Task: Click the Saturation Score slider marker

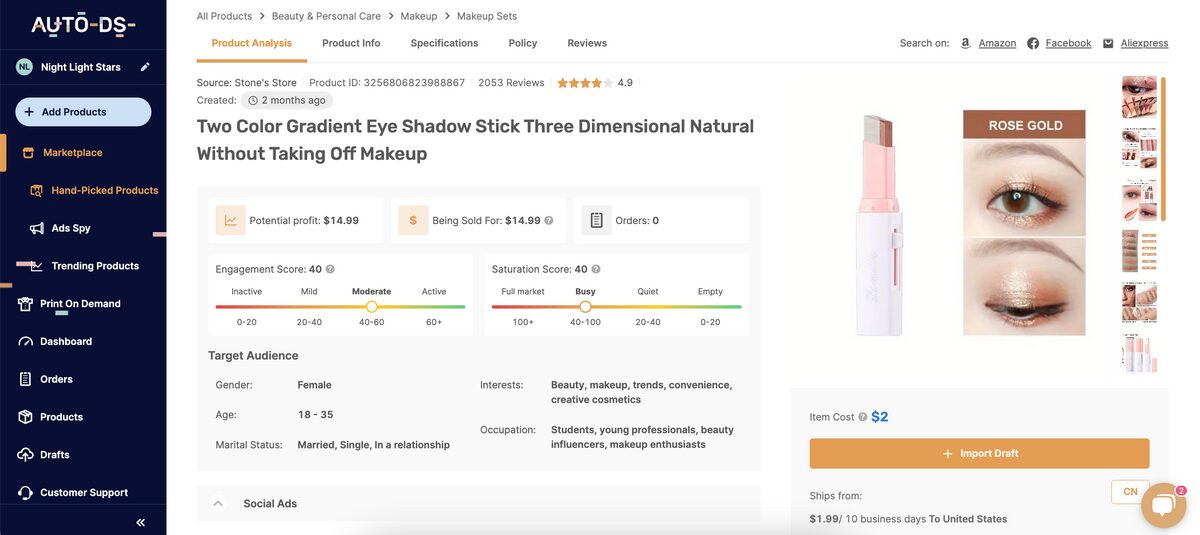Action: click(x=585, y=307)
